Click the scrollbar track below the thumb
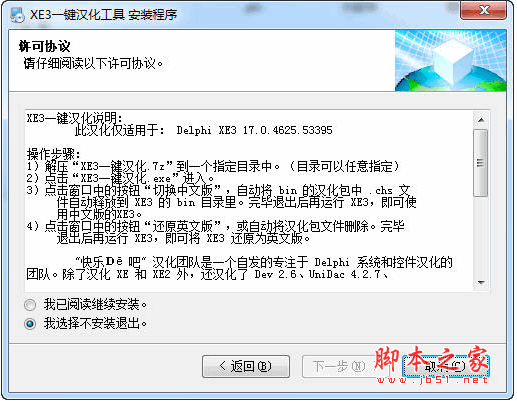The width and height of the screenshot is (517, 401). click(x=481, y=236)
